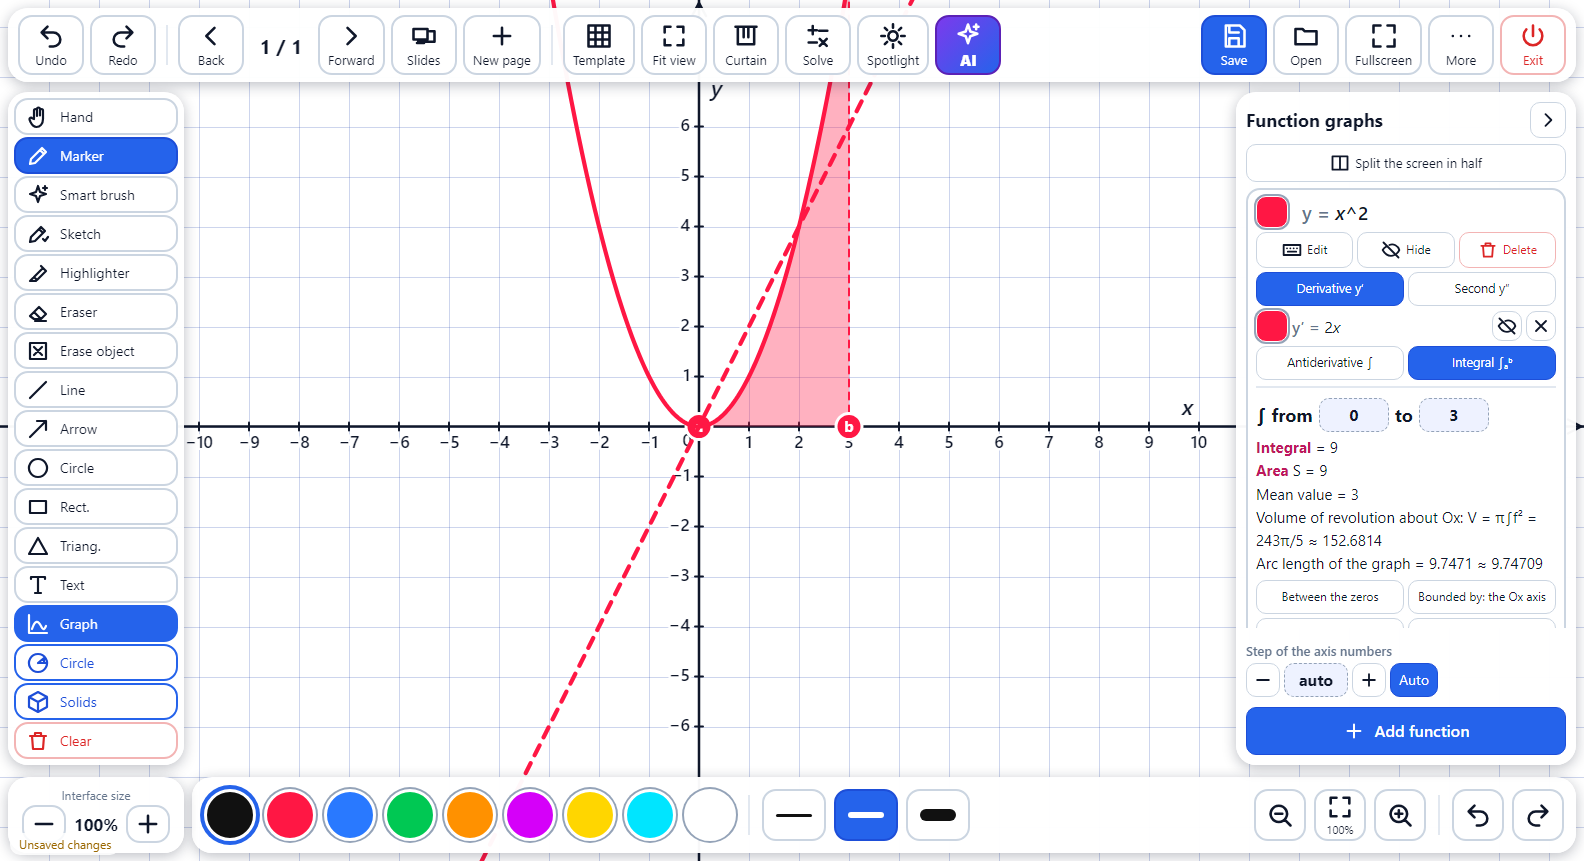Toggle the Second y'' derivative
This screenshot has height=861, width=1584.
(1482, 289)
